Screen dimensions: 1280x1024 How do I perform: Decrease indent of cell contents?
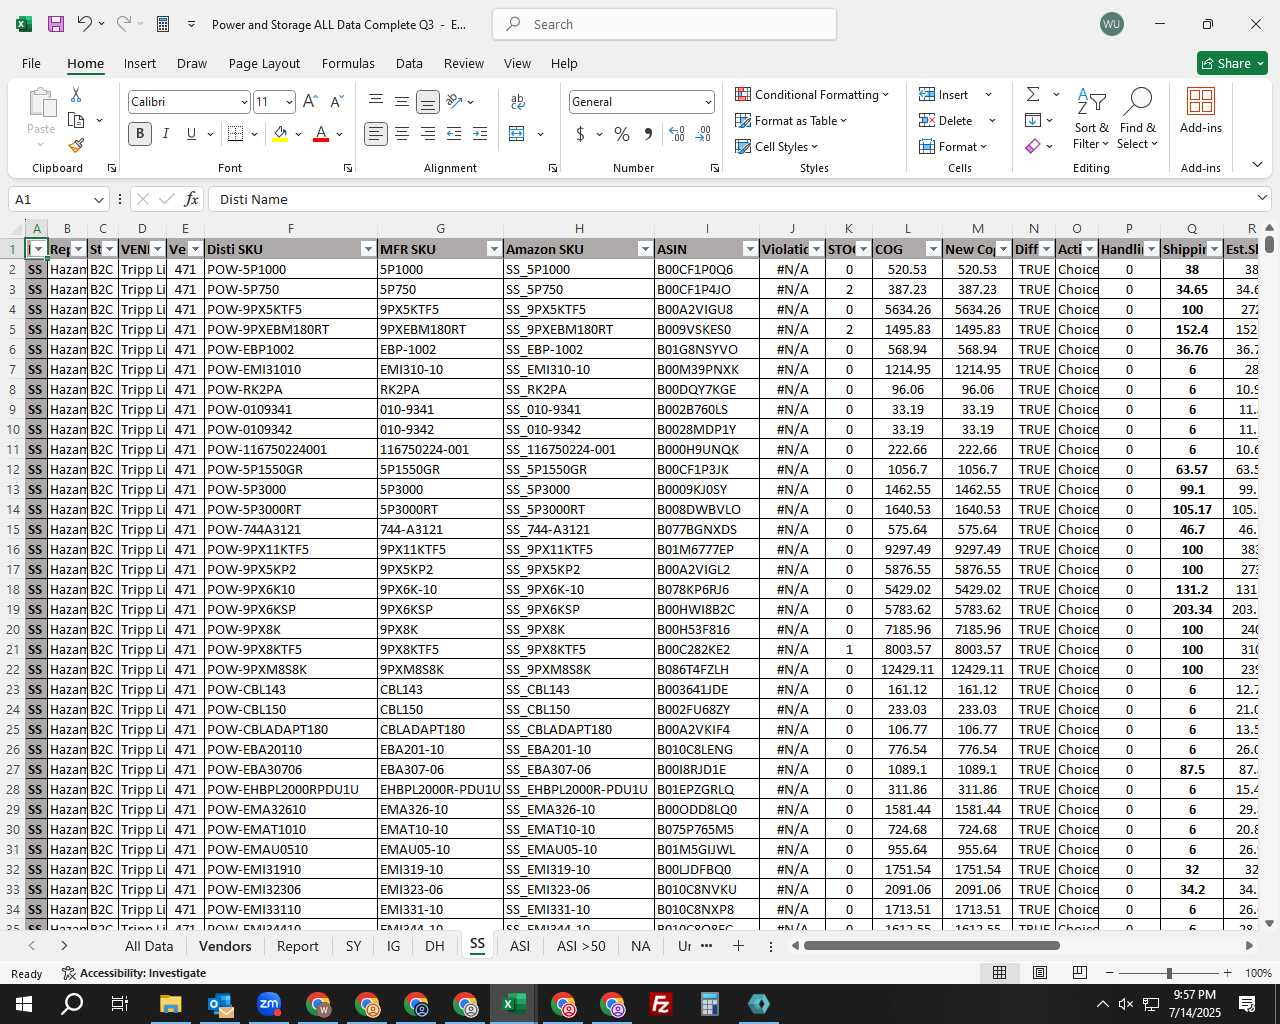(454, 134)
